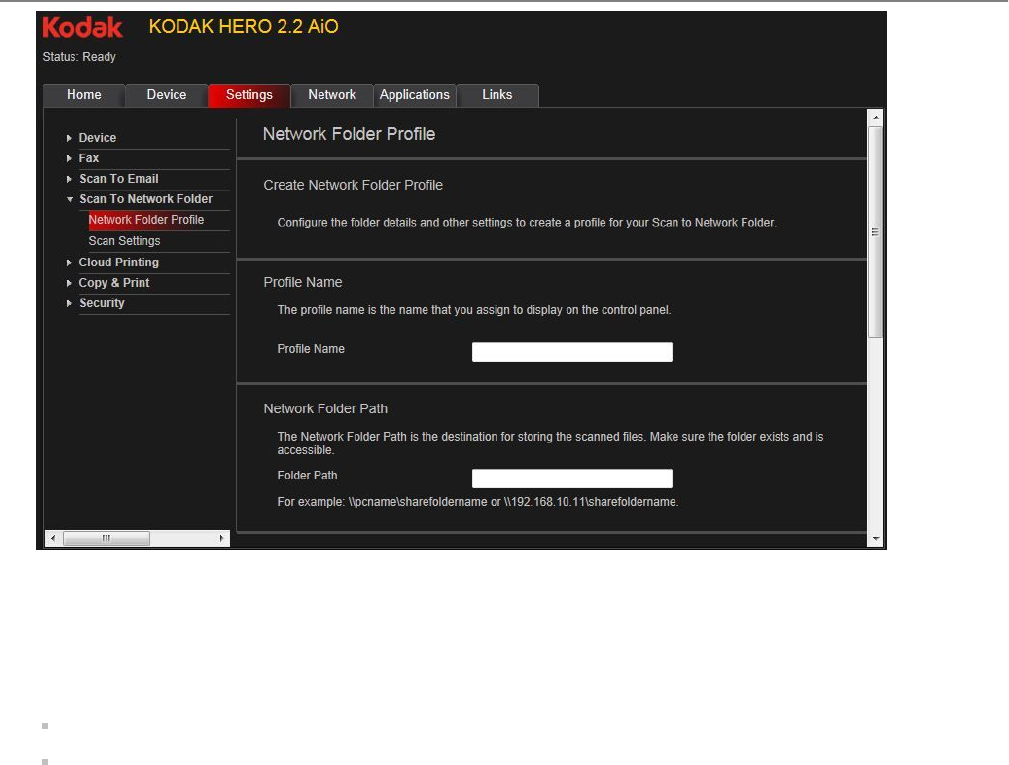The image size is (1009, 765).
Task: Select Cloud Printing in sidebar
Action: coord(118,263)
